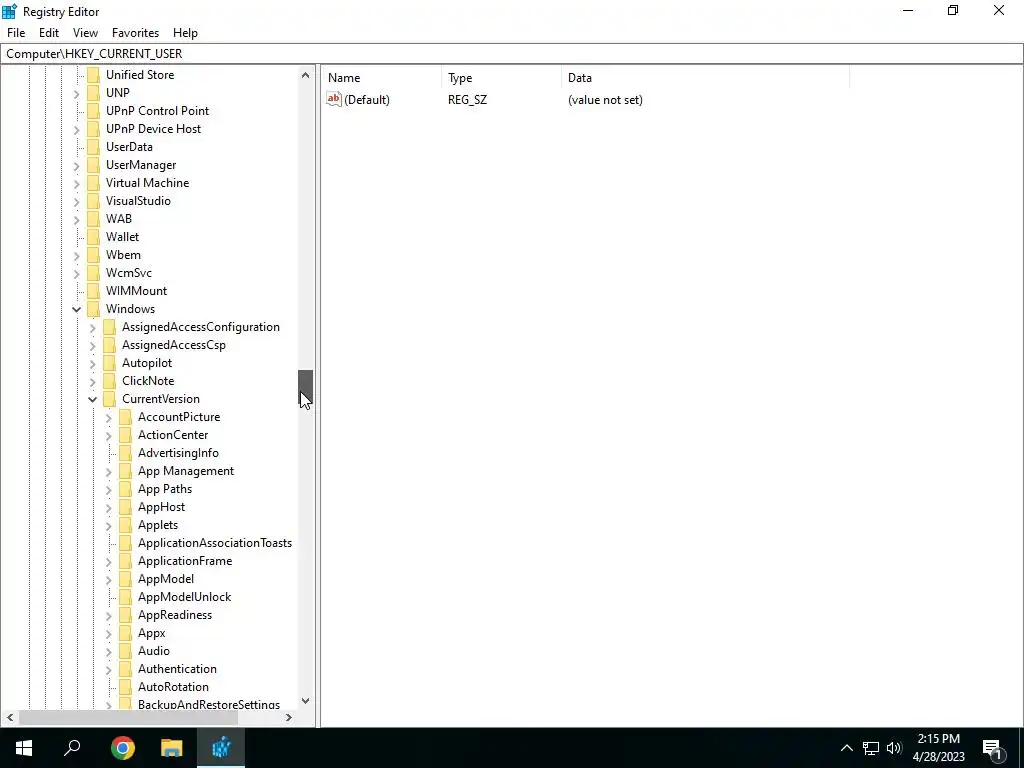
Task: Open the View menu
Action: point(85,33)
